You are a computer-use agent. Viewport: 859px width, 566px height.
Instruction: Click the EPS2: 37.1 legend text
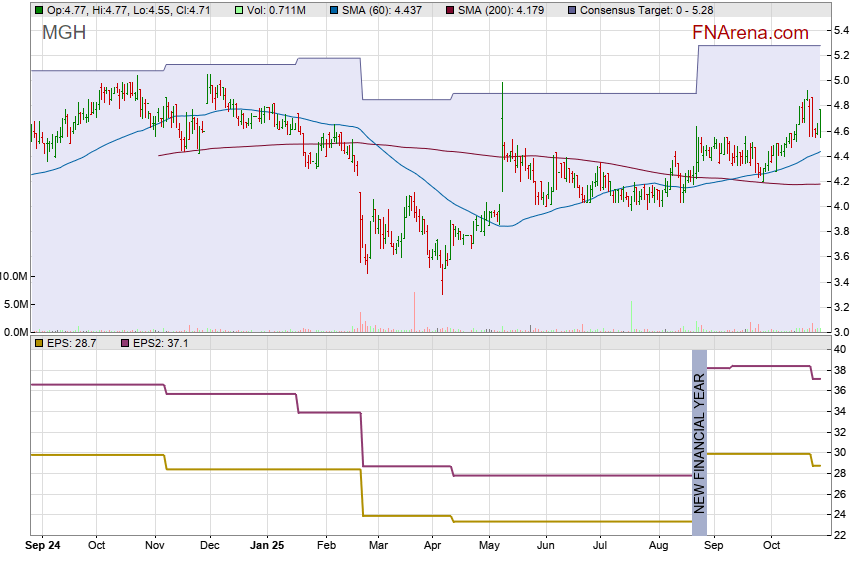point(161,343)
